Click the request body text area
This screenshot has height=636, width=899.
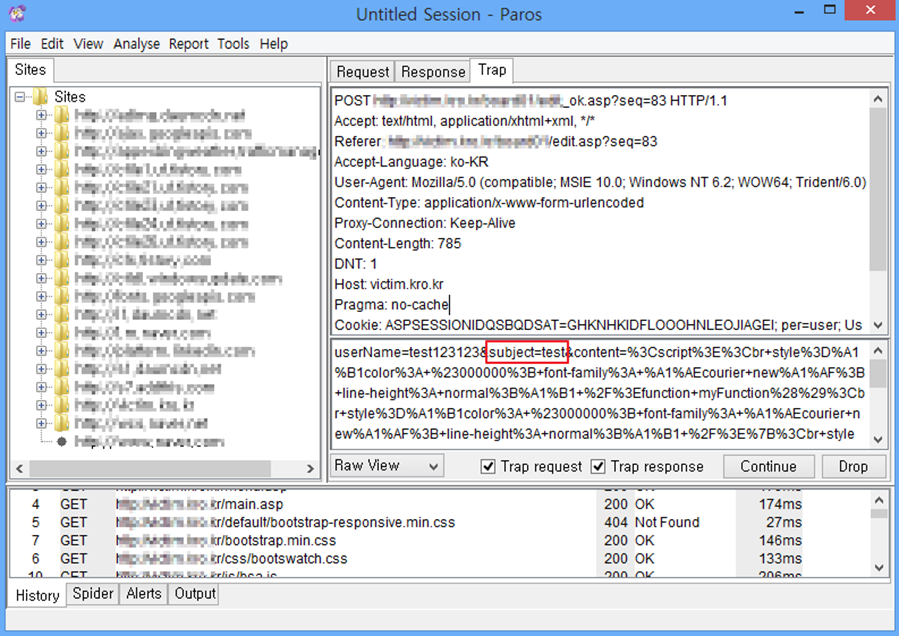point(600,393)
